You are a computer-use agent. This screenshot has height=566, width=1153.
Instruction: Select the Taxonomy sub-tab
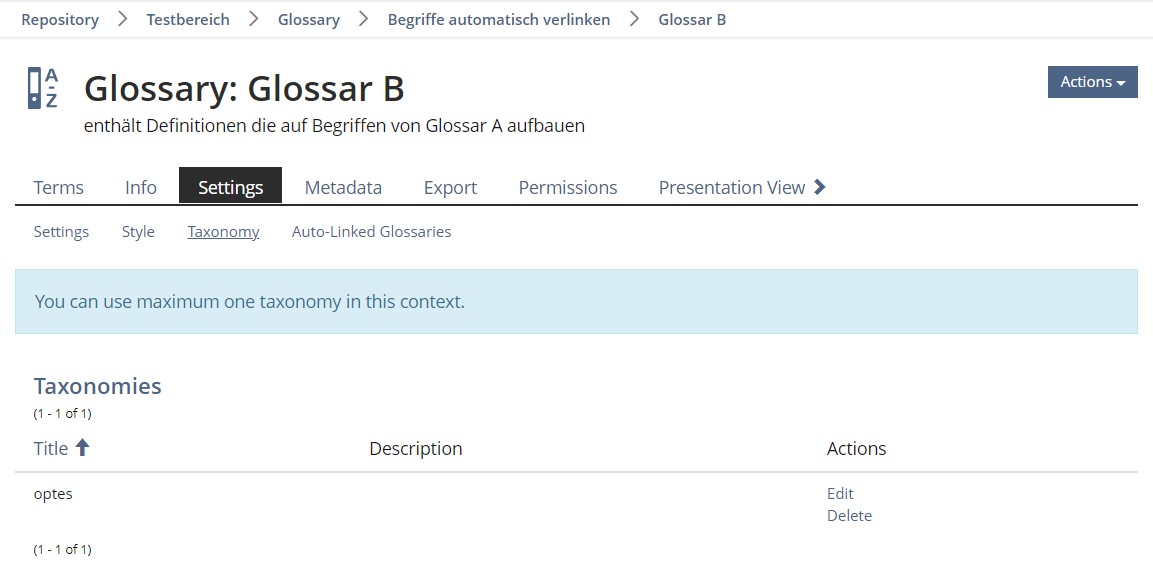[223, 232]
